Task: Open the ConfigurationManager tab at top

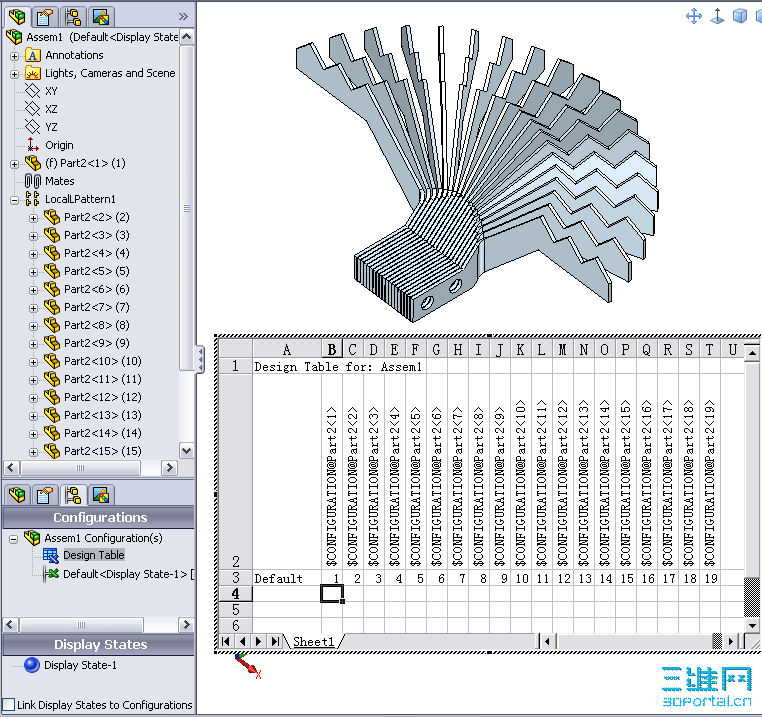Action: (73, 17)
